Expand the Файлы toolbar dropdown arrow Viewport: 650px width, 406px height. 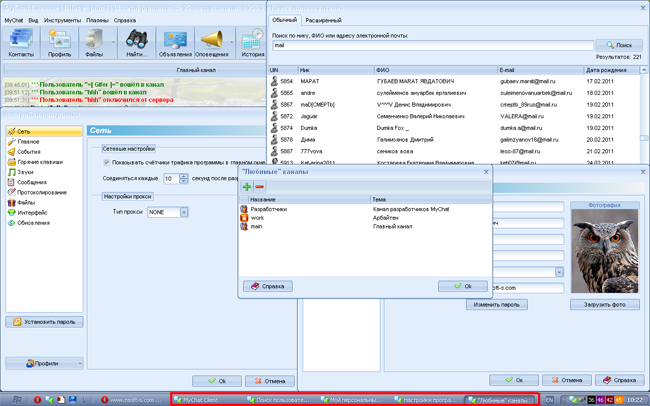click(x=112, y=42)
